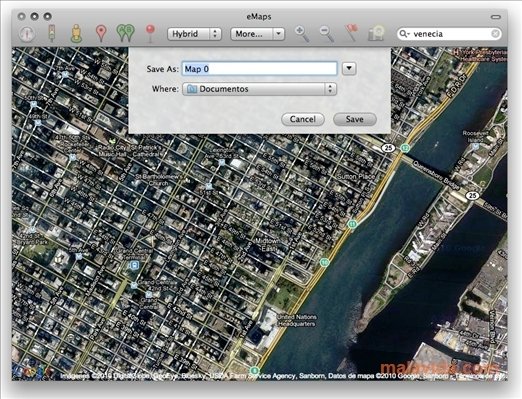The width and height of the screenshot is (522, 399).
Task: Zoom out with the minus magnifier
Action: tap(327, 34)
